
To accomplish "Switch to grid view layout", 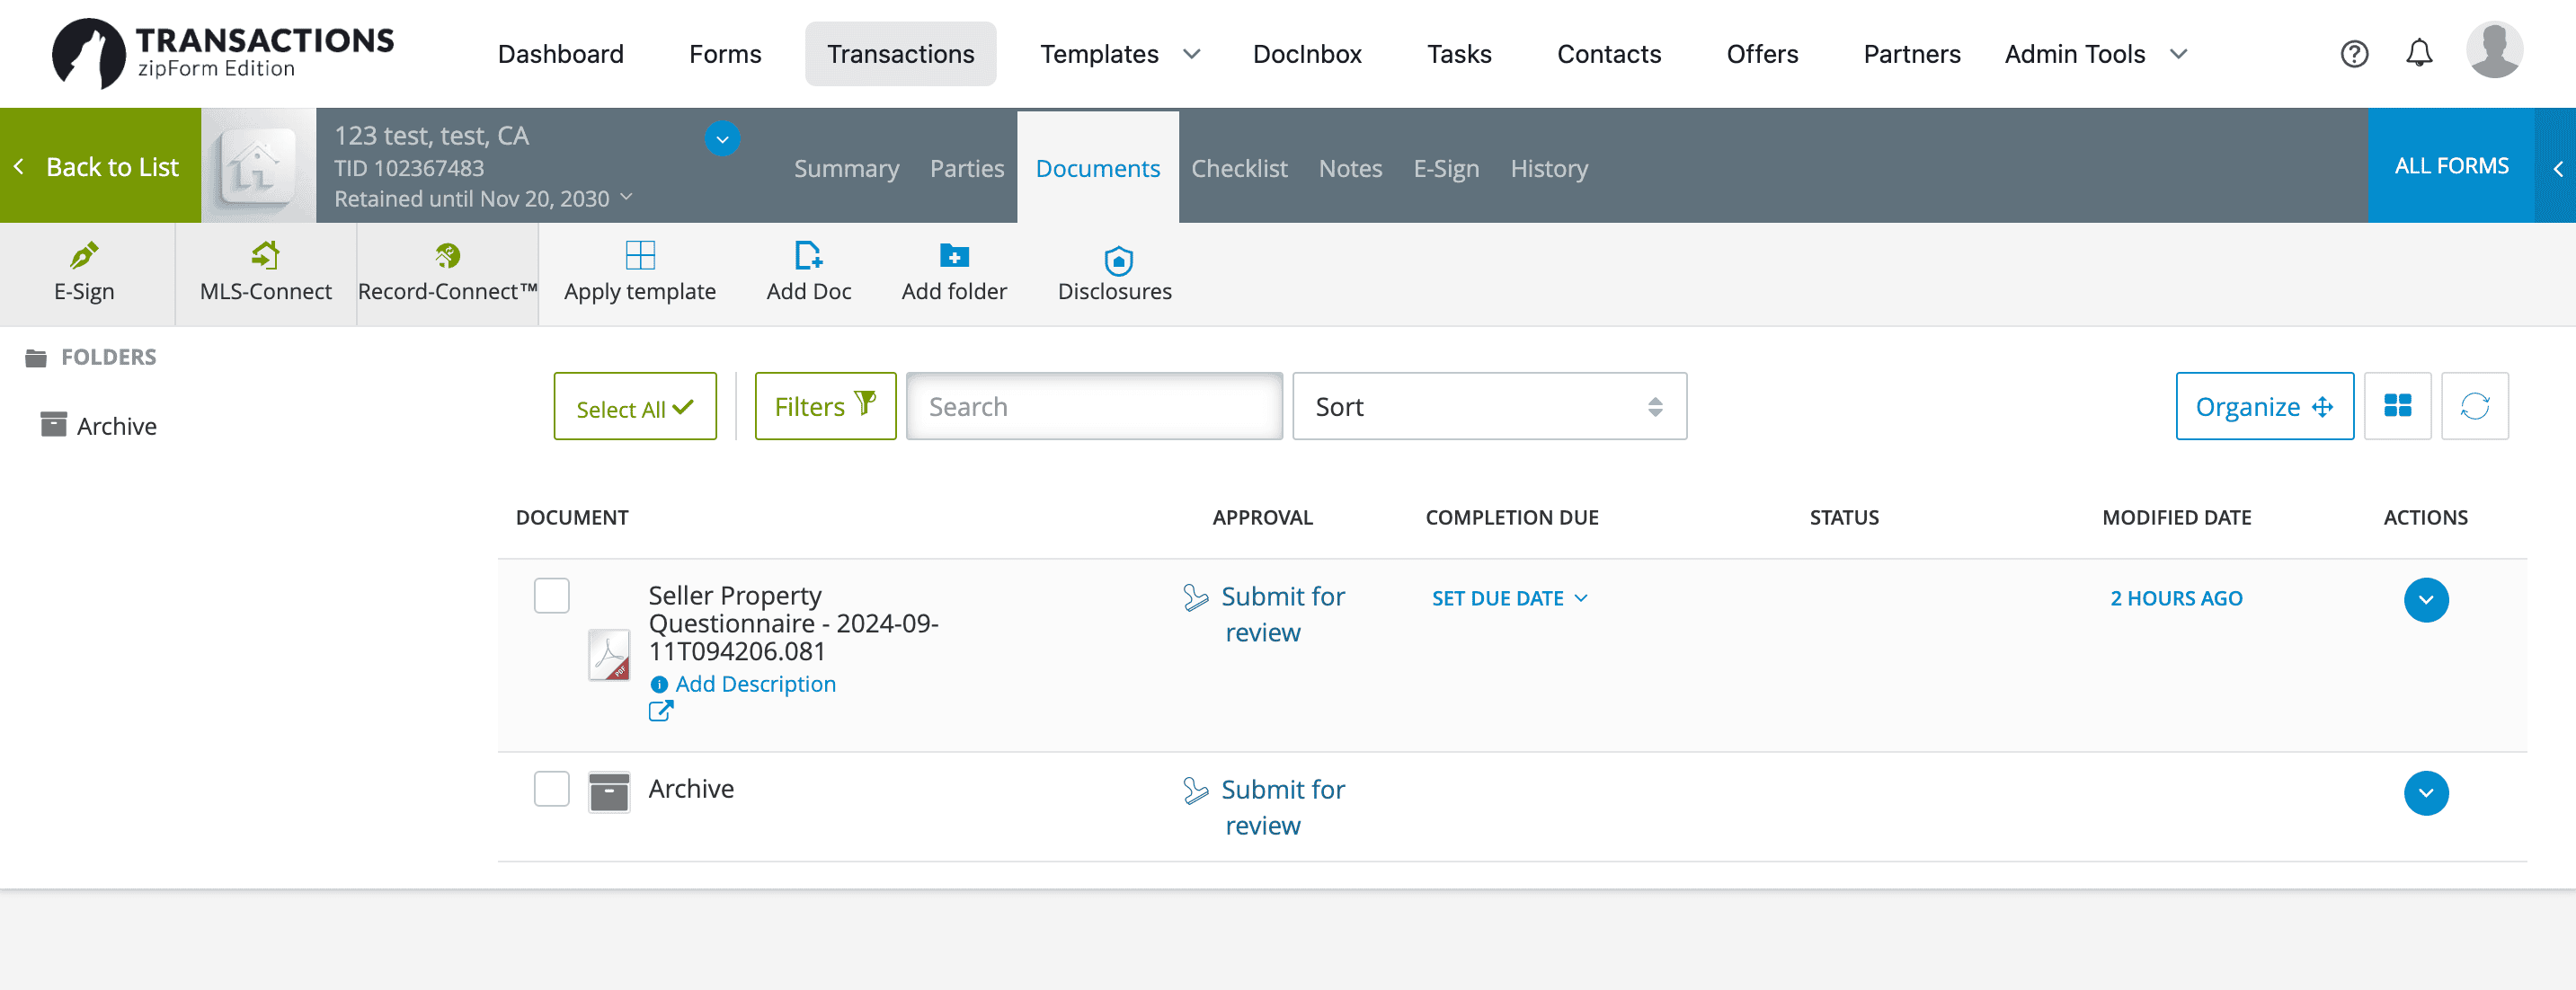I will tap(2397, 406).
